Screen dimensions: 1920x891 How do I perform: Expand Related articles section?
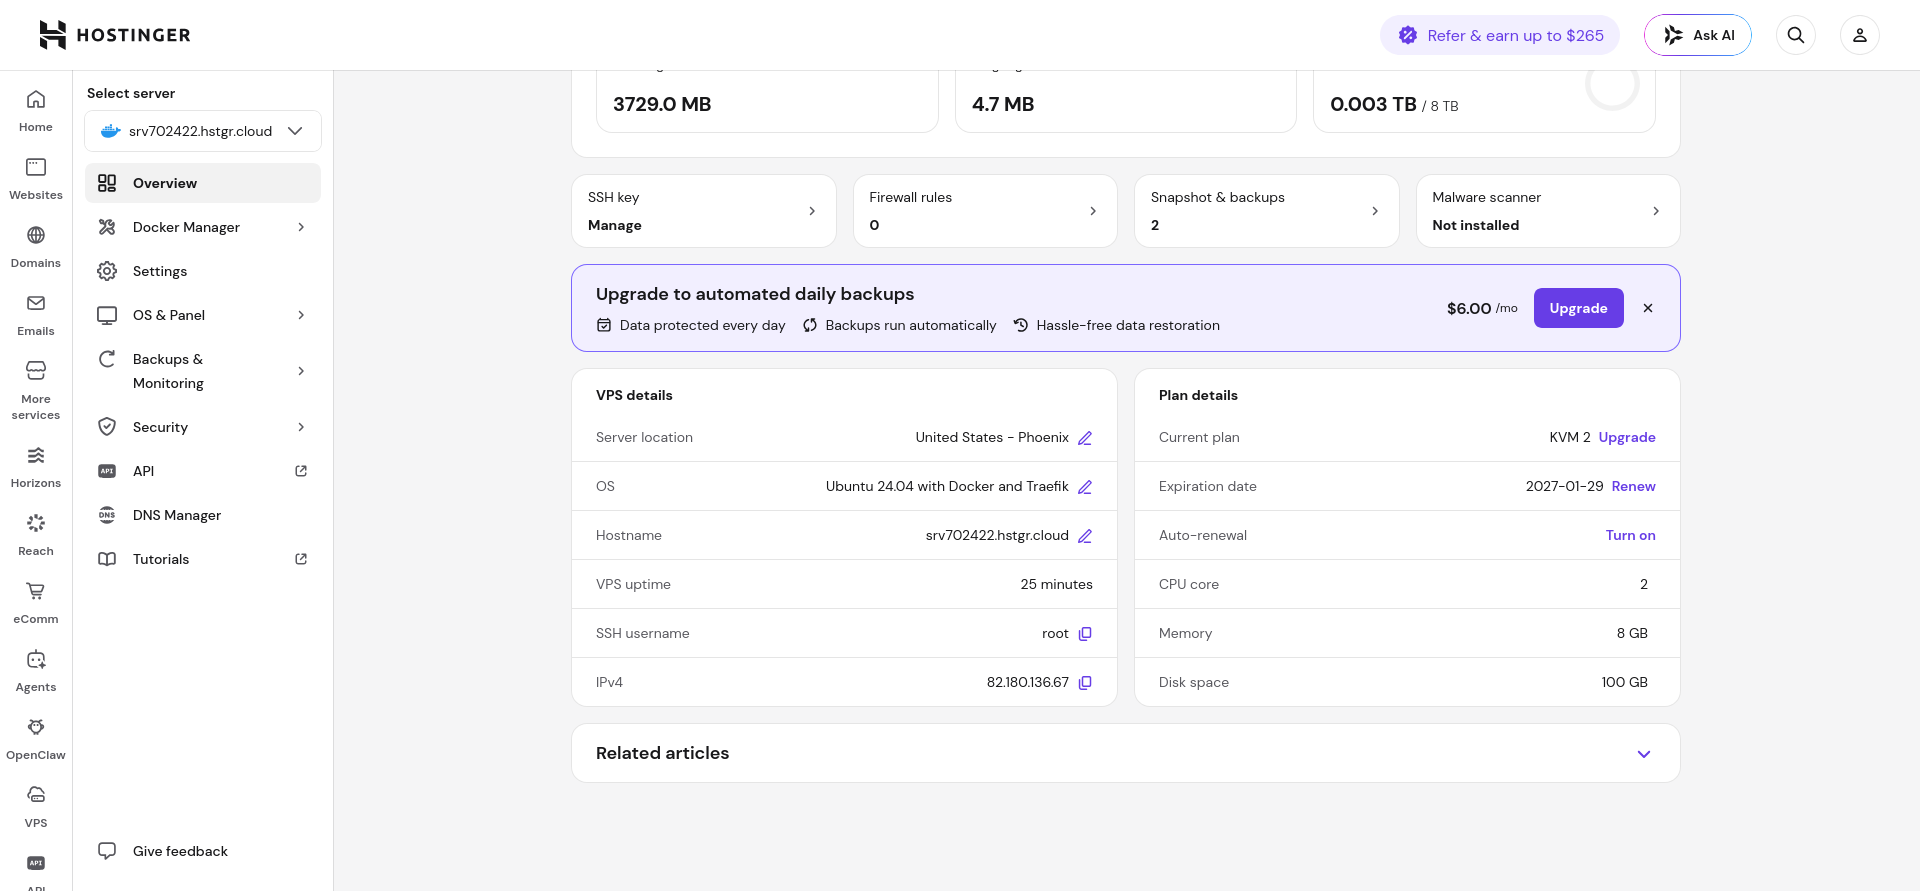tap(1644, 753)
